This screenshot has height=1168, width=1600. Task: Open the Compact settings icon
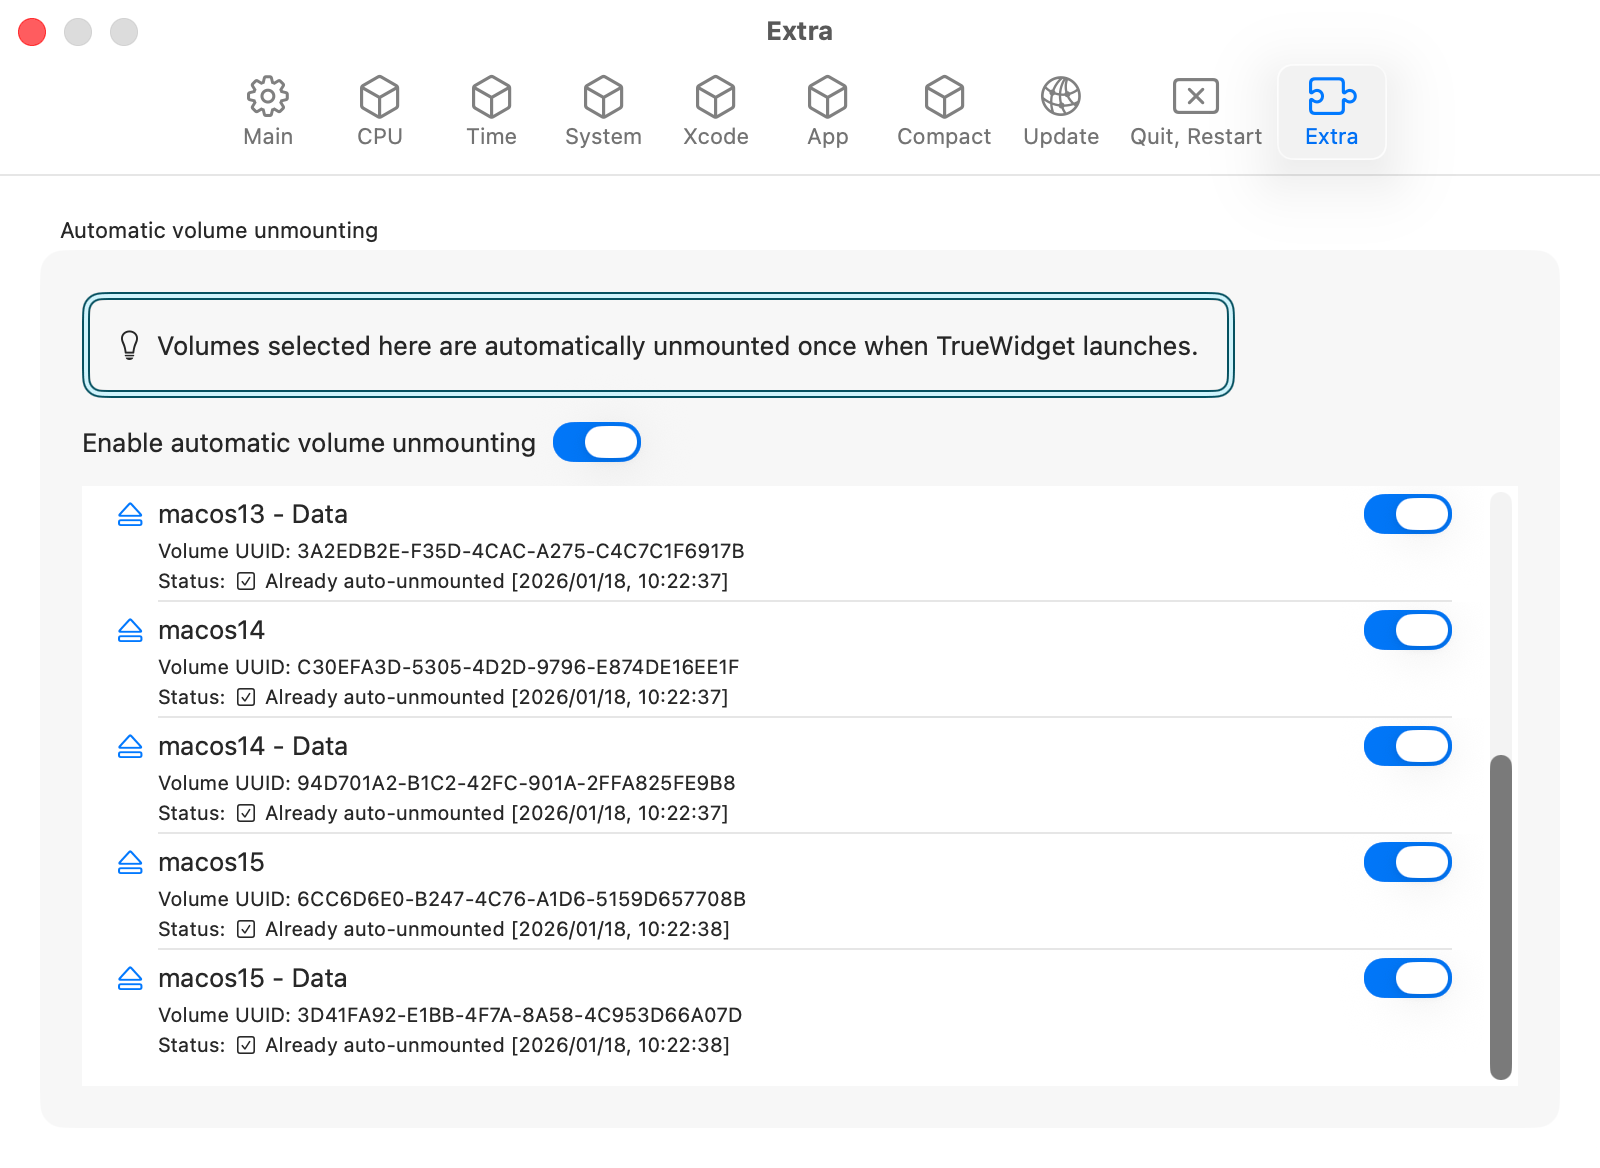point(943,98)
